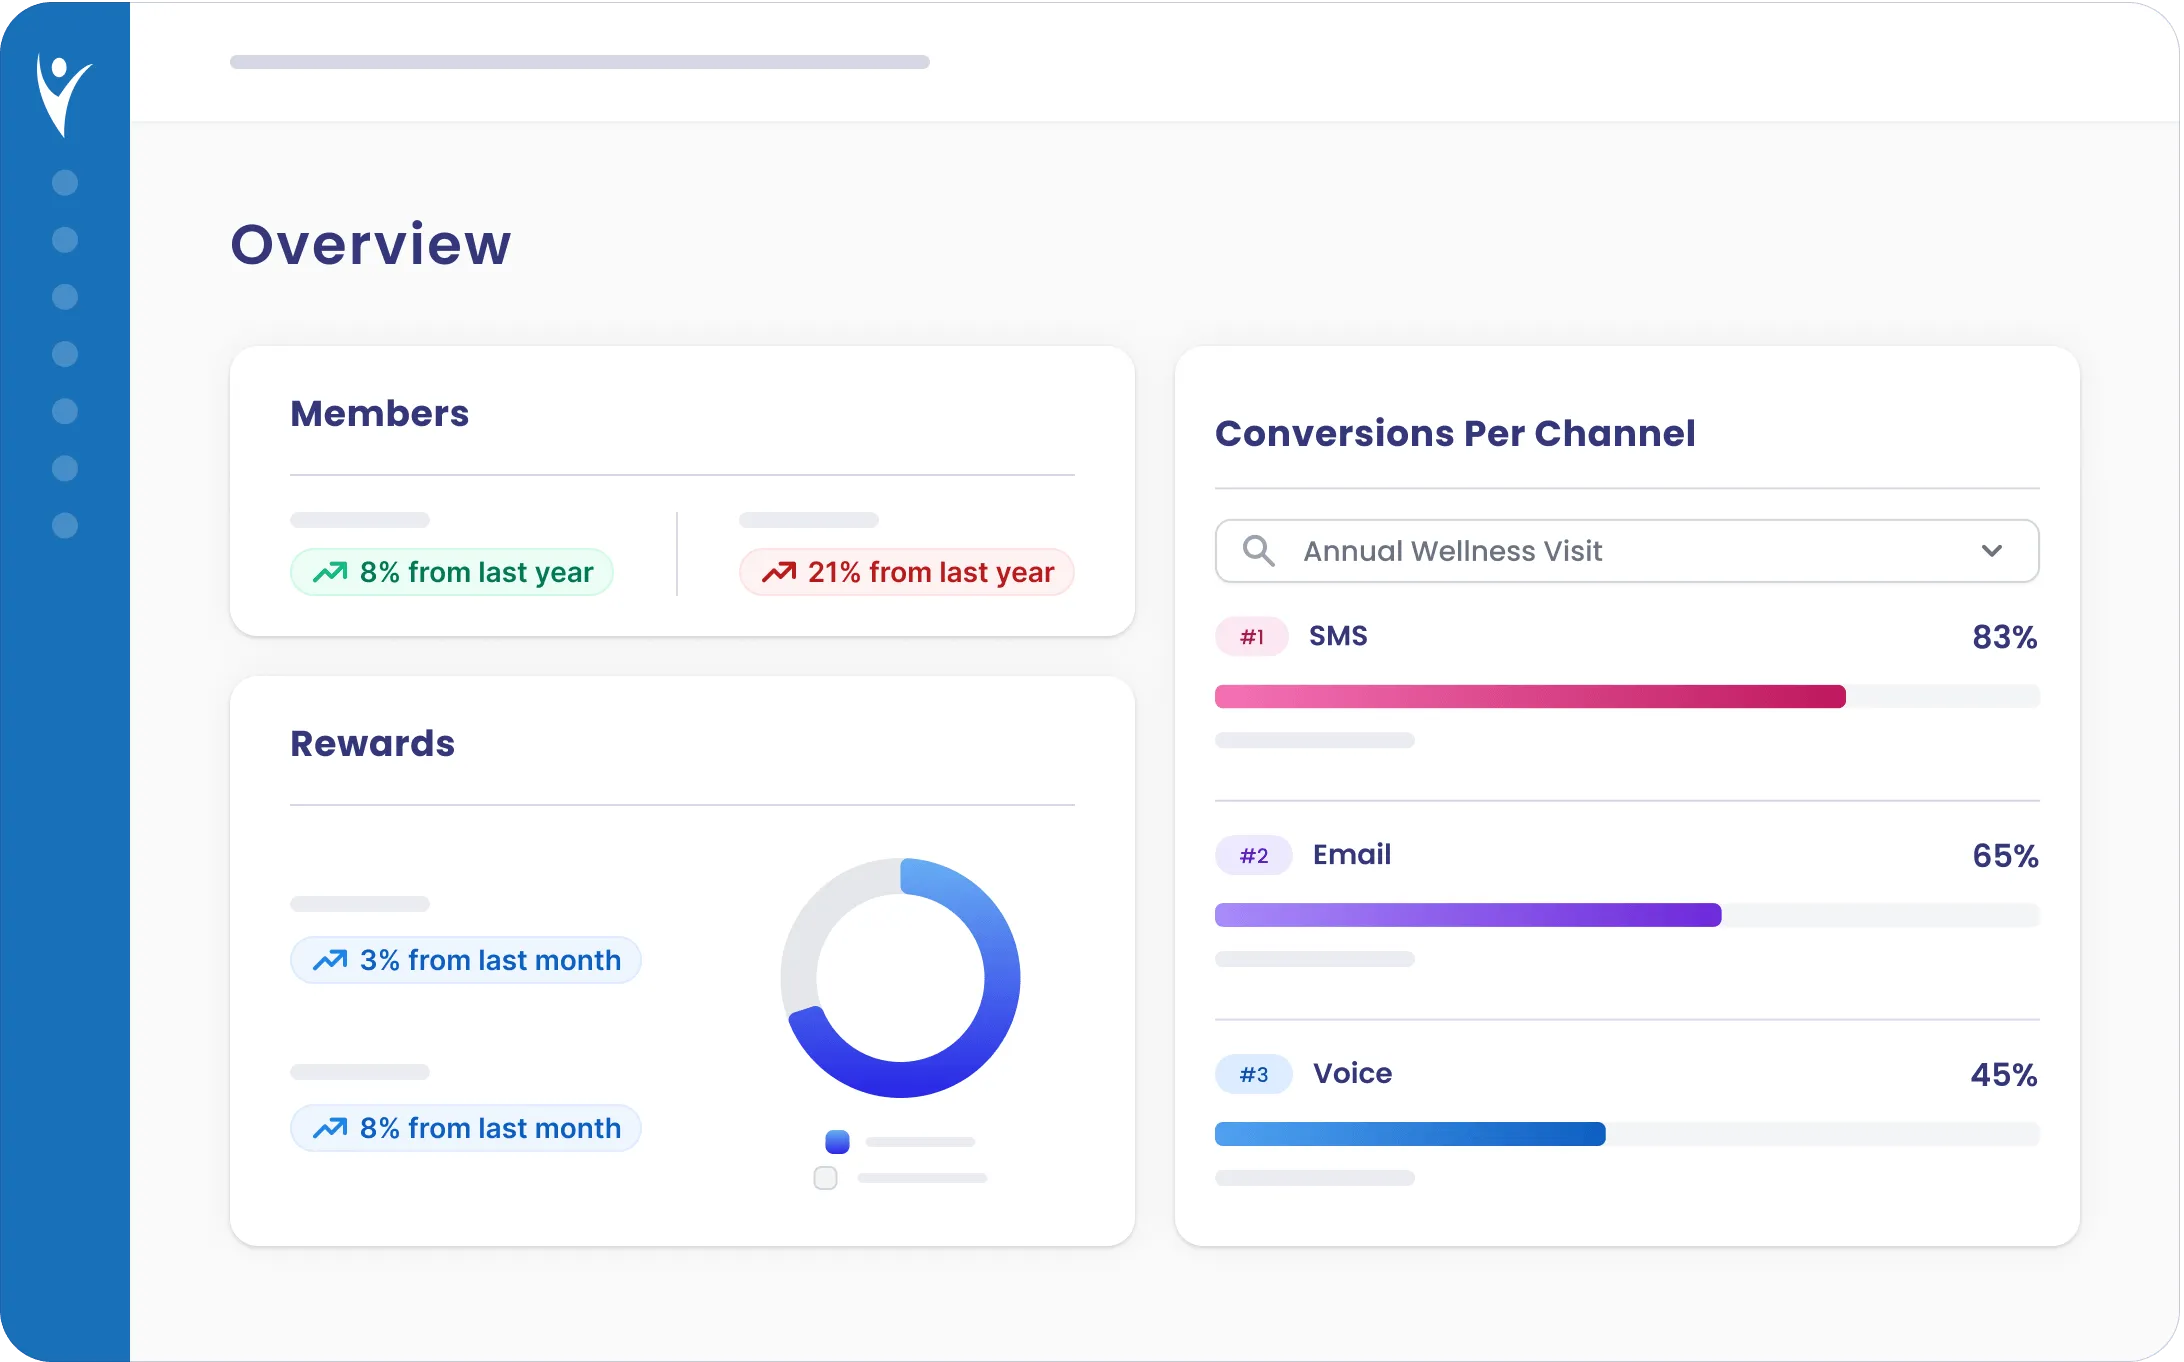
Task: Click the green trend arrow beside 8% last year
Action: point(330,572)
